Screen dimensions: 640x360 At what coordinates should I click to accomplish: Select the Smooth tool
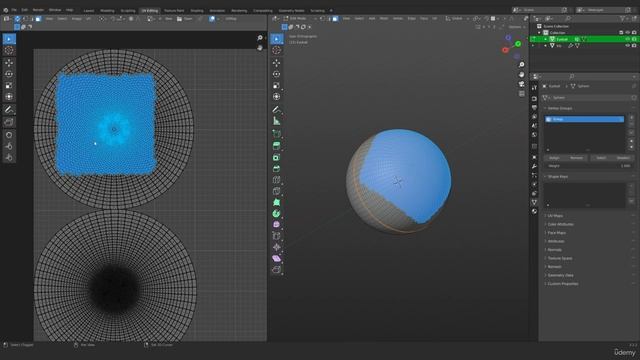[277, 224]
